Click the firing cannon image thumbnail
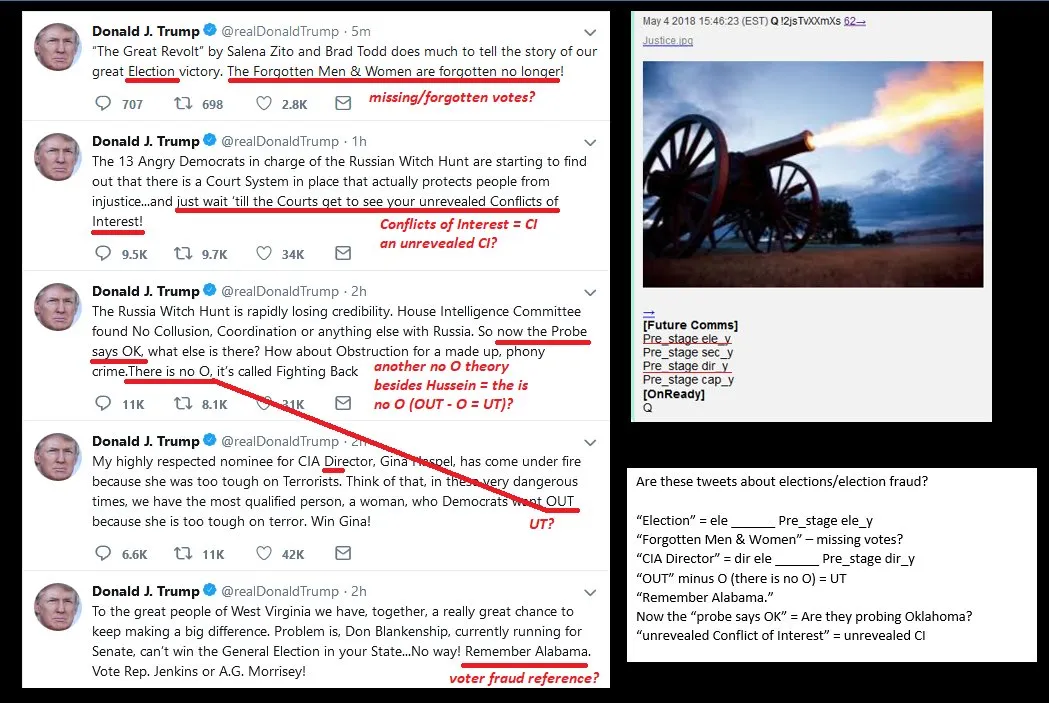1049x703 pixels. coord(813,174)
